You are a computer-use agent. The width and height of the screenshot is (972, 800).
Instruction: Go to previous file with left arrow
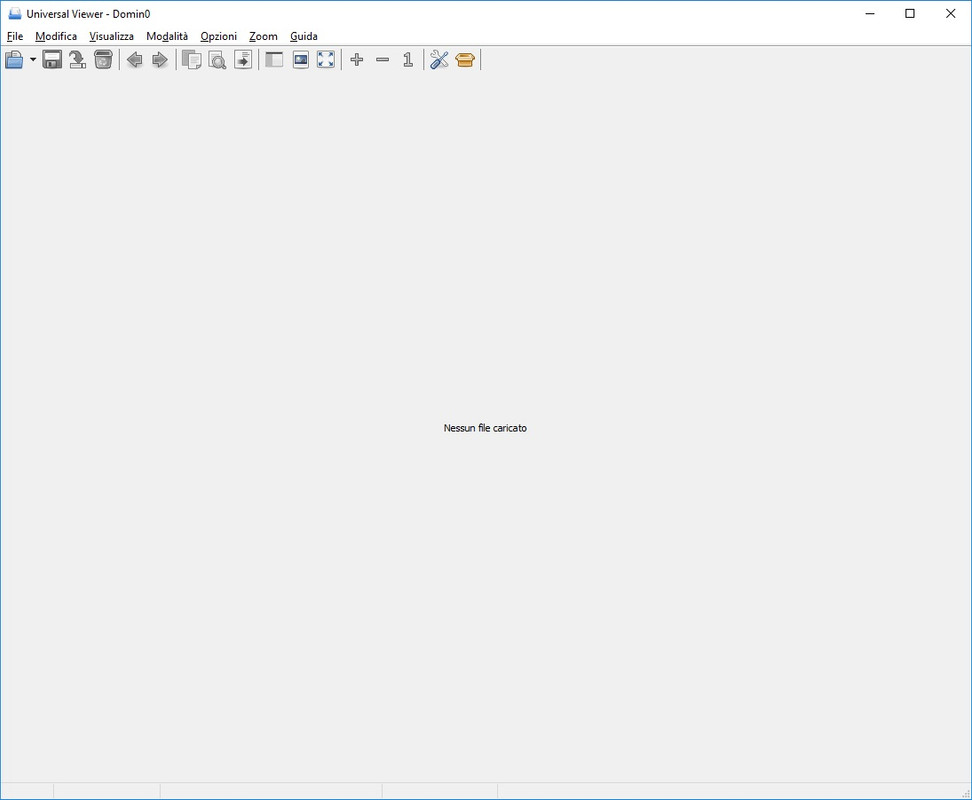tap(135, 60)
